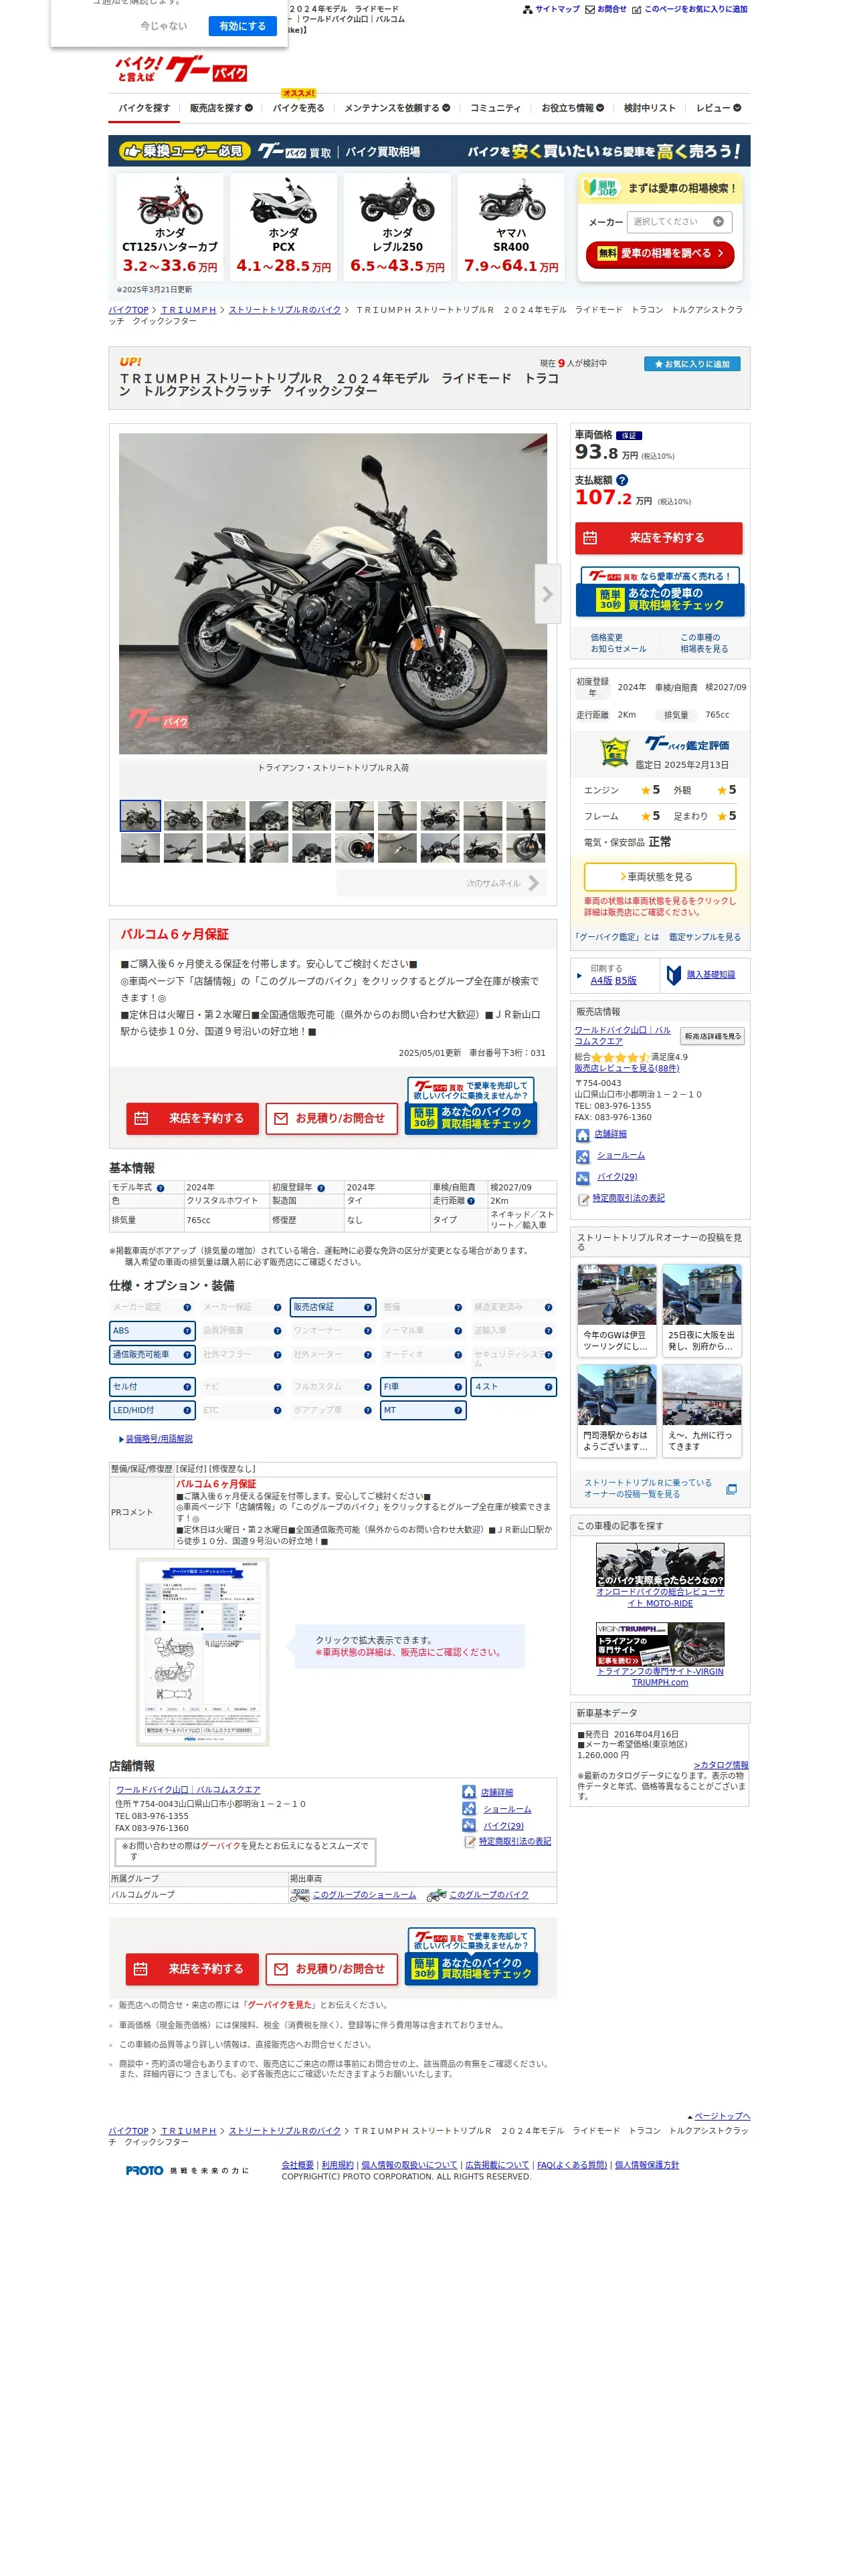Click the help icon beside 初度登録年 in 基本情報
This screenshot has height=2576, width=859.
[x=321, y=1188]
